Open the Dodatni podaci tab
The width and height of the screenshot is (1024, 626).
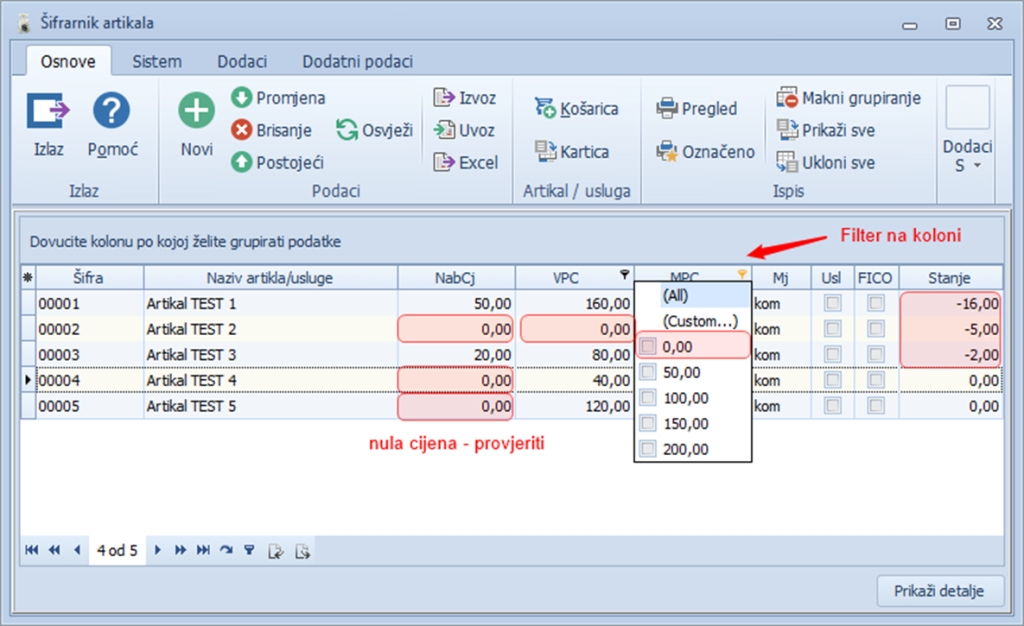(357, 62)
